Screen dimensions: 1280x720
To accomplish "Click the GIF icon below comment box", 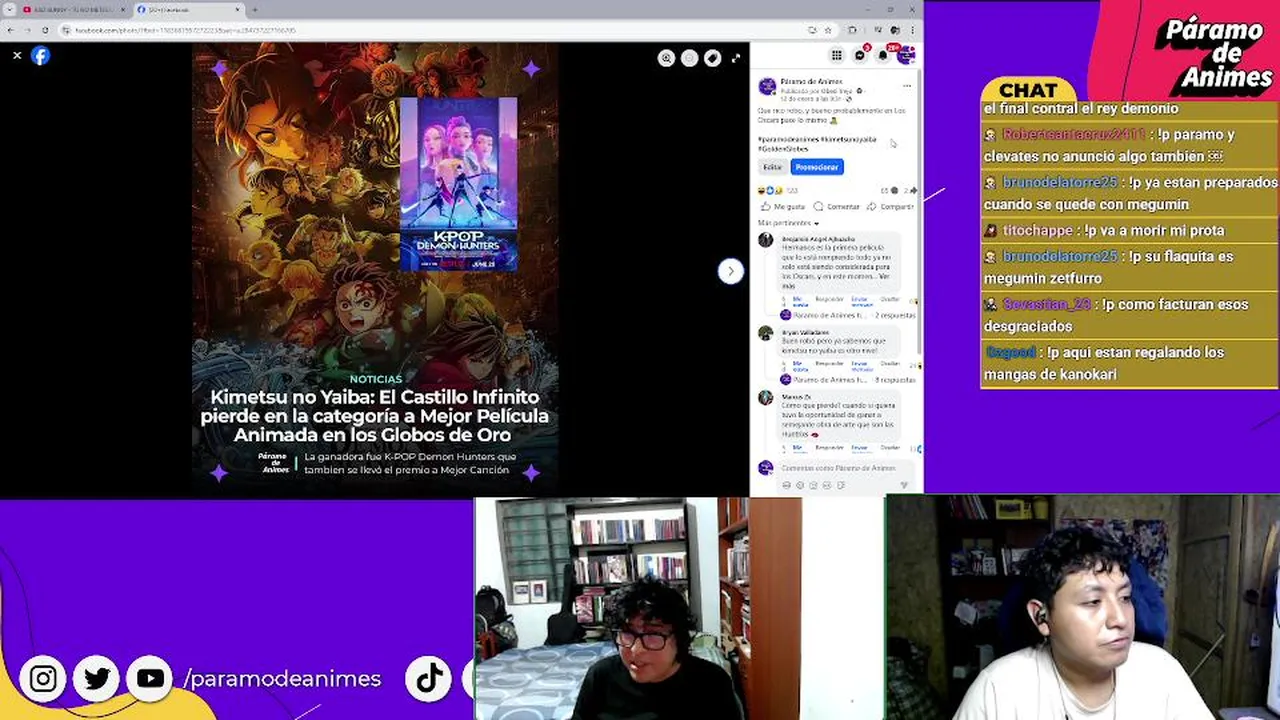I will coord(827,485).
